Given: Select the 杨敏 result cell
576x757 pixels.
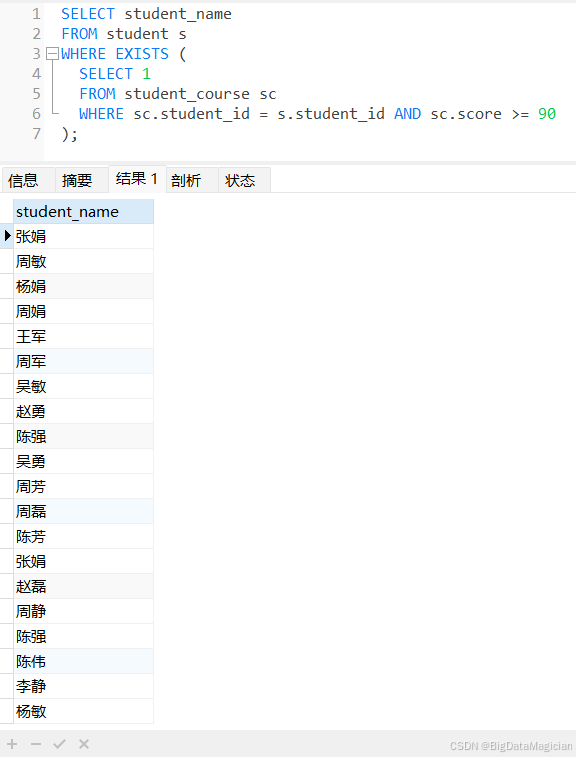Looking at the screenshot, I should point(84,711).
